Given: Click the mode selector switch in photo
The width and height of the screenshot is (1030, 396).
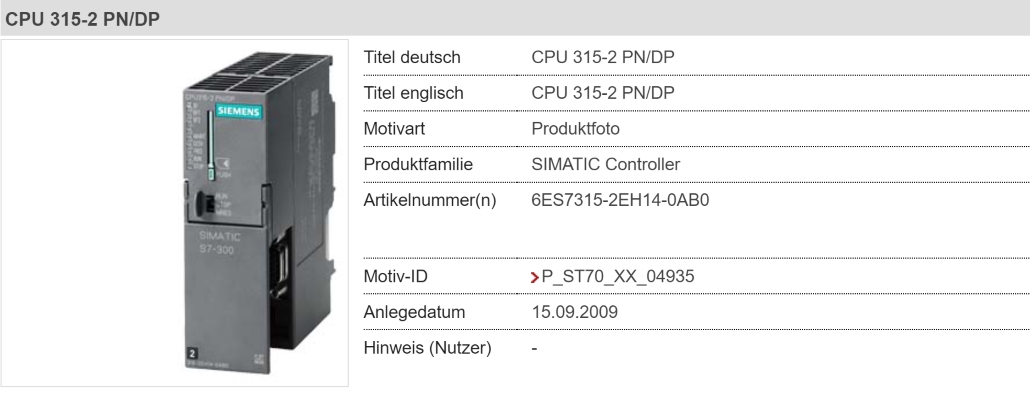Looking at the screenshot, I should [206, 202].
